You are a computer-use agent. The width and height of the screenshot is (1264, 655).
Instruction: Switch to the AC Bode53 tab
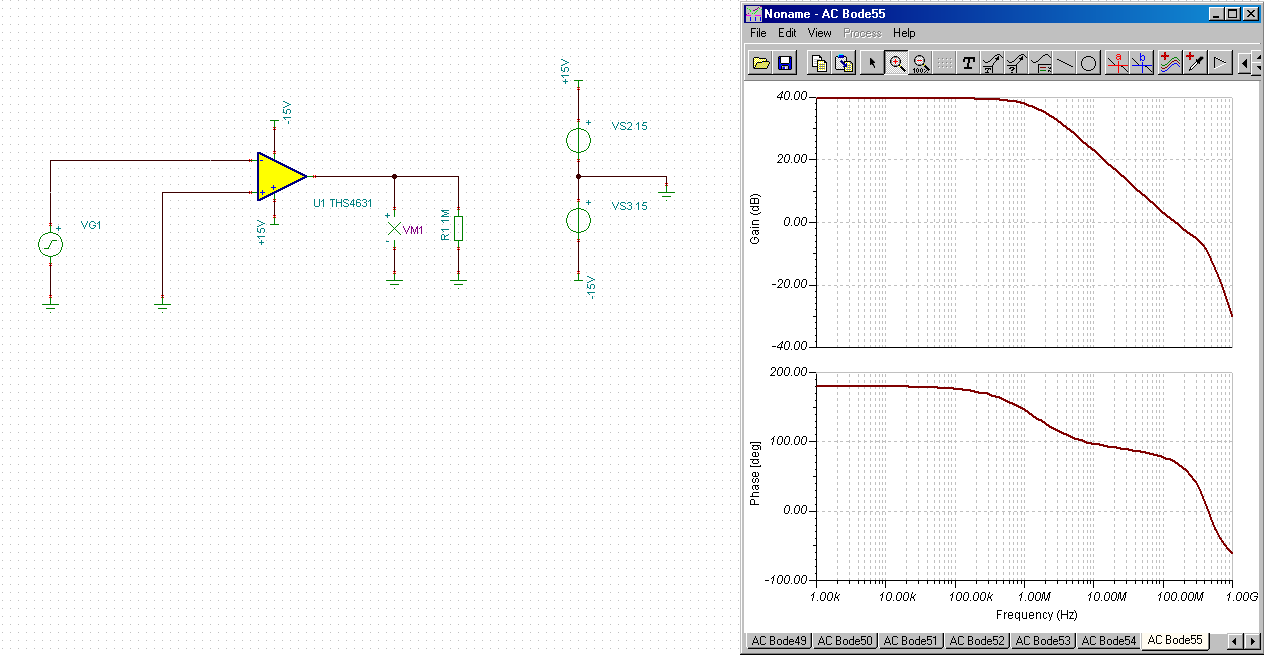[x=1043, y=640]
